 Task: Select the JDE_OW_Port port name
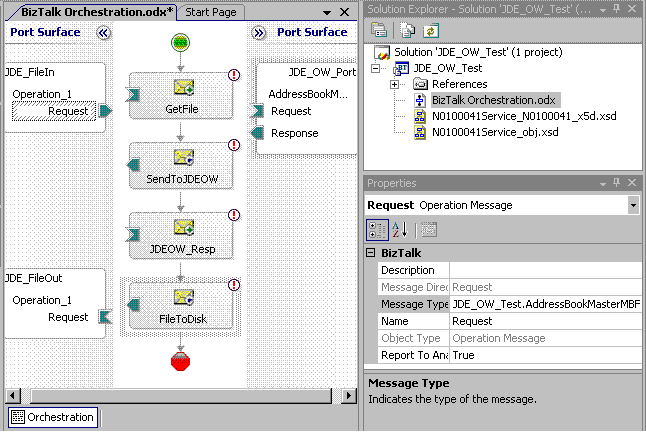pyautogui.click(x=322, y=72)
